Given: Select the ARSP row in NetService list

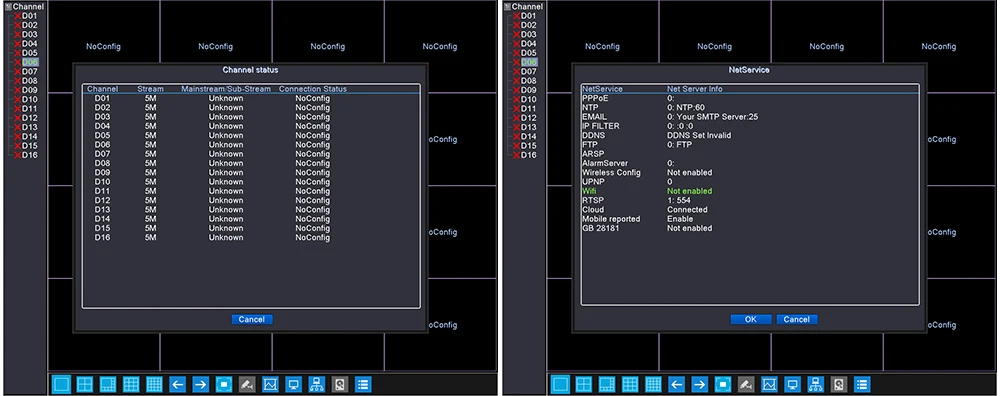Looking at the screenshot, I should point(749,154).
